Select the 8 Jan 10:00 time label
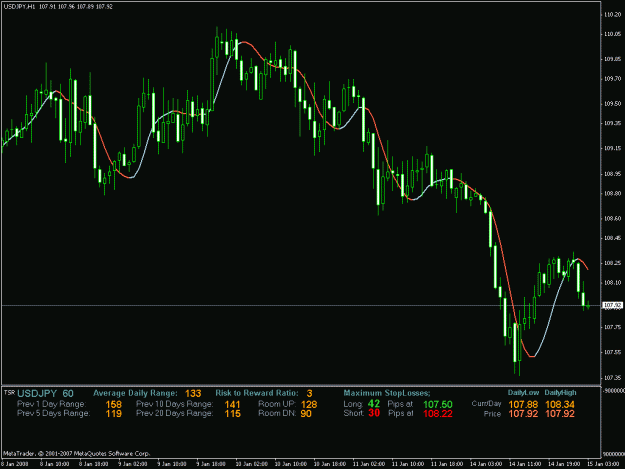Screen dimensions: 625x469 [55, 464]
